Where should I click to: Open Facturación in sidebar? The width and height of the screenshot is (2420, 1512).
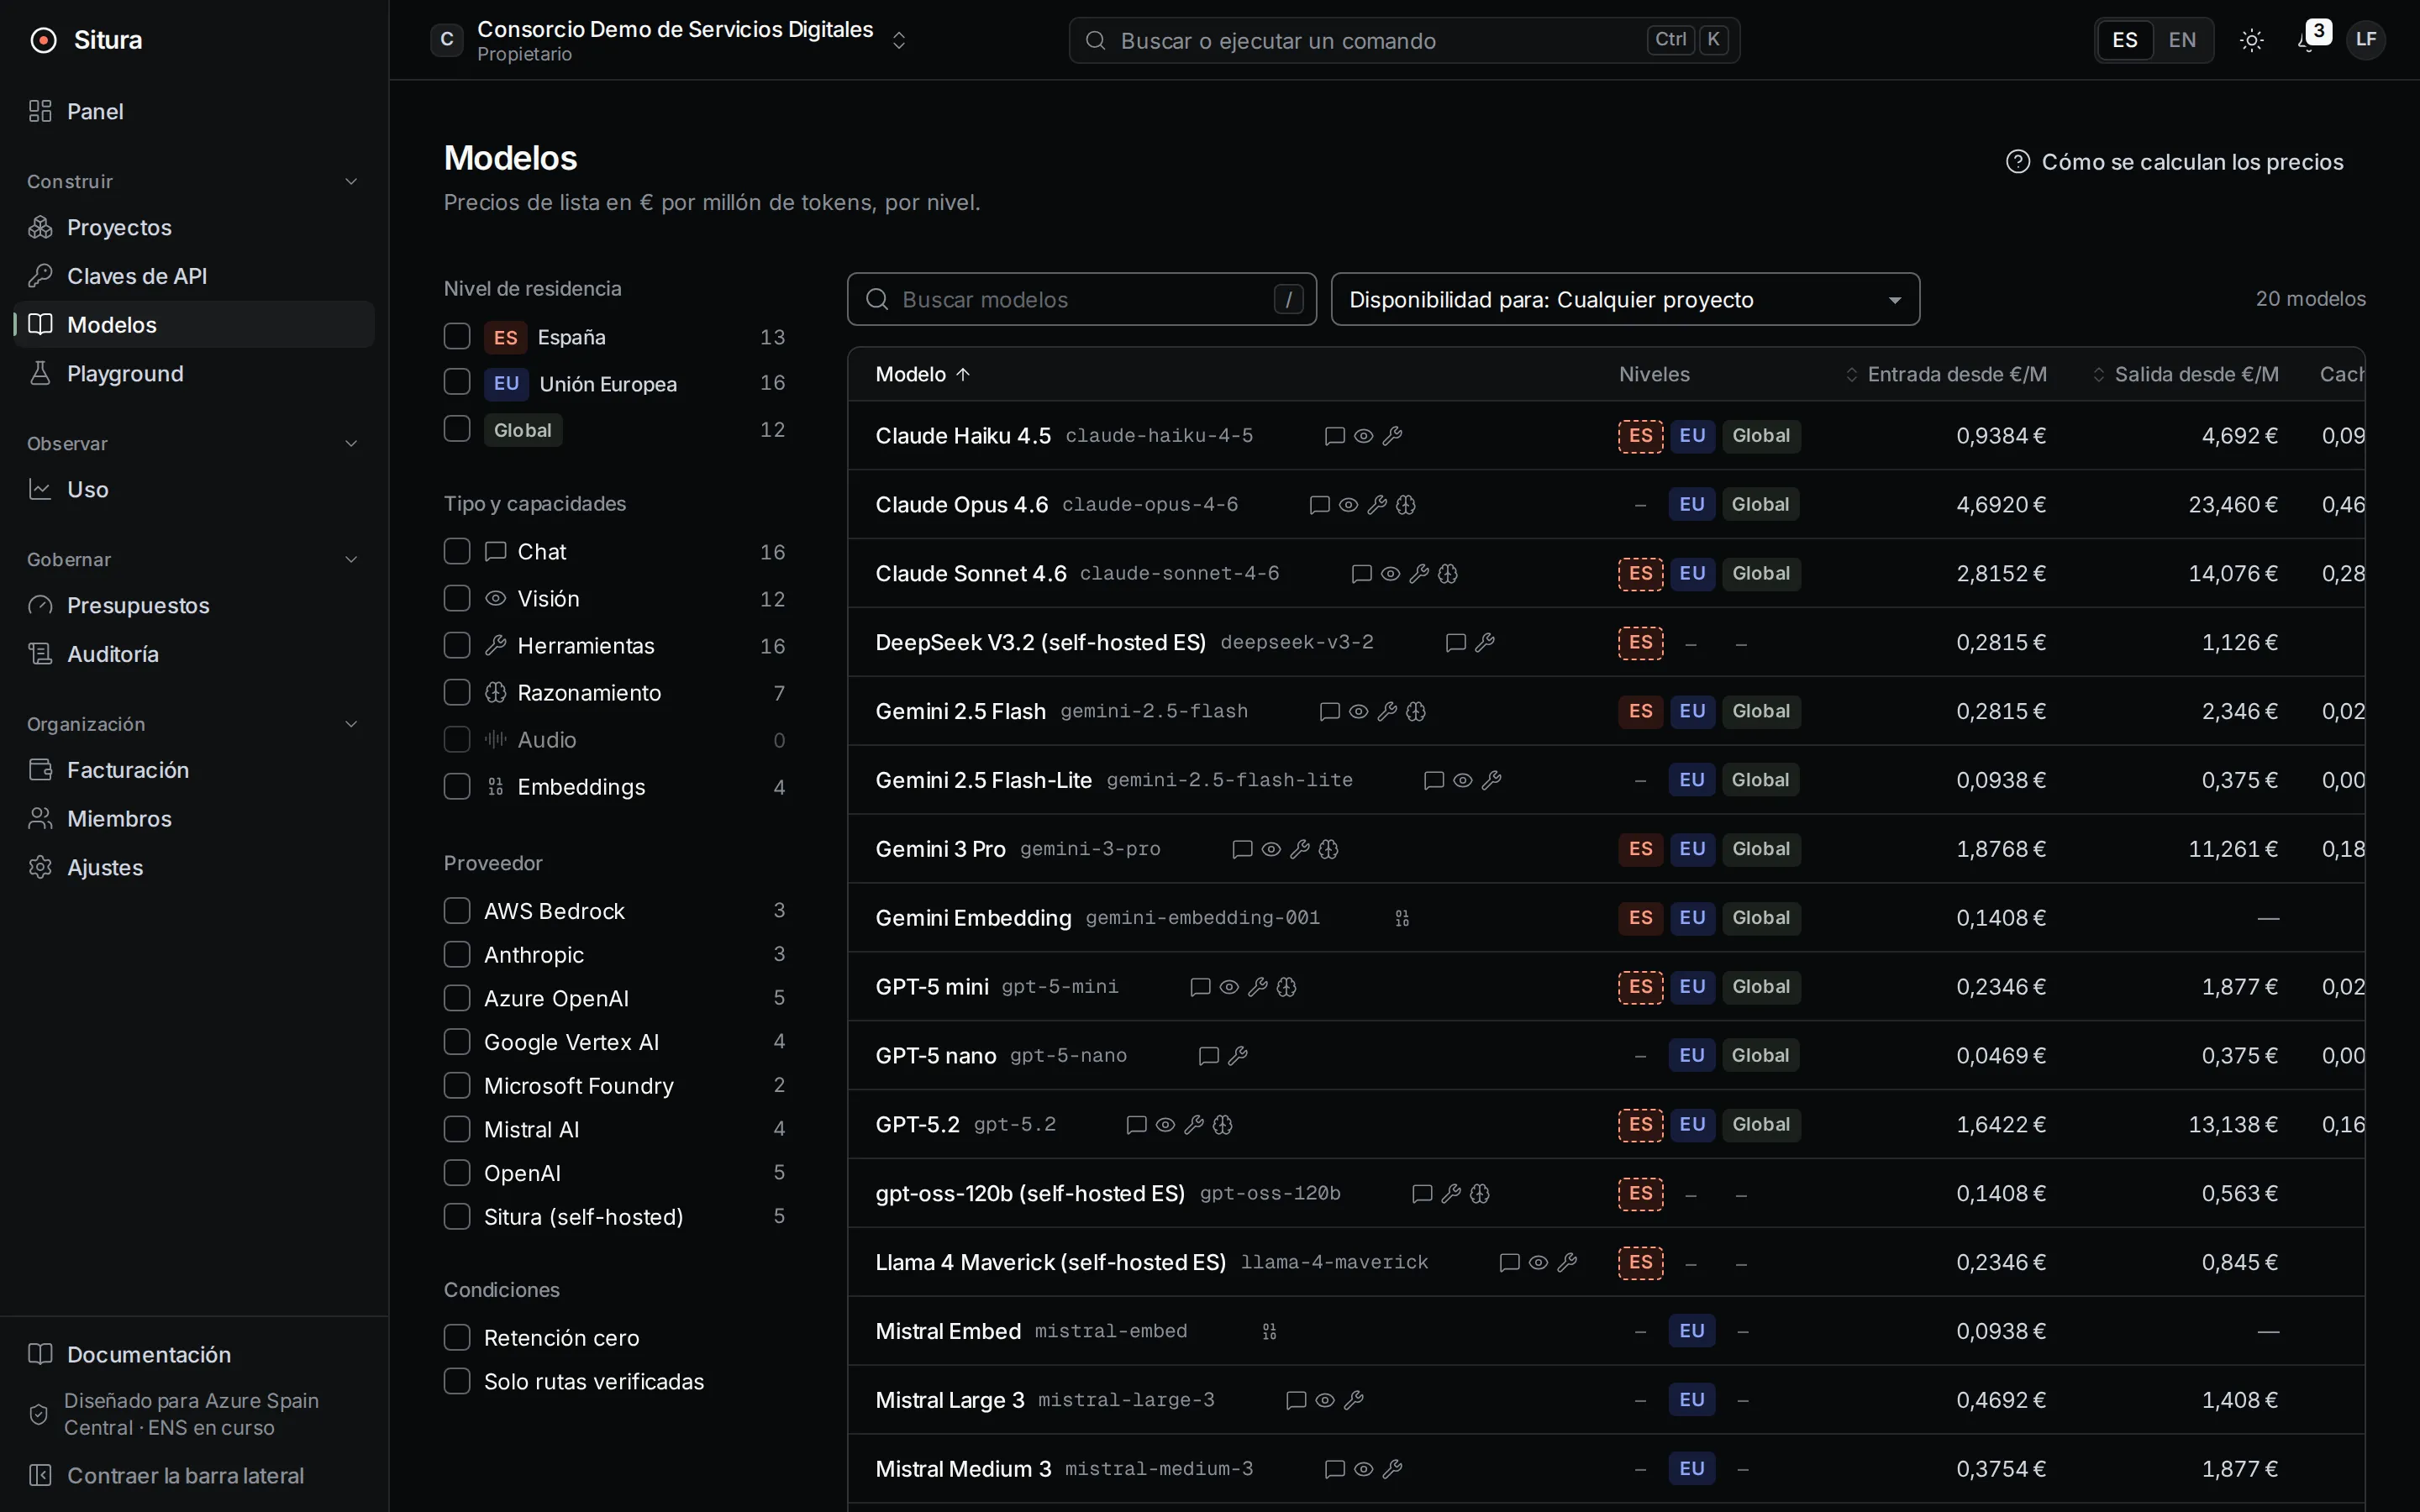coord(194,769)
